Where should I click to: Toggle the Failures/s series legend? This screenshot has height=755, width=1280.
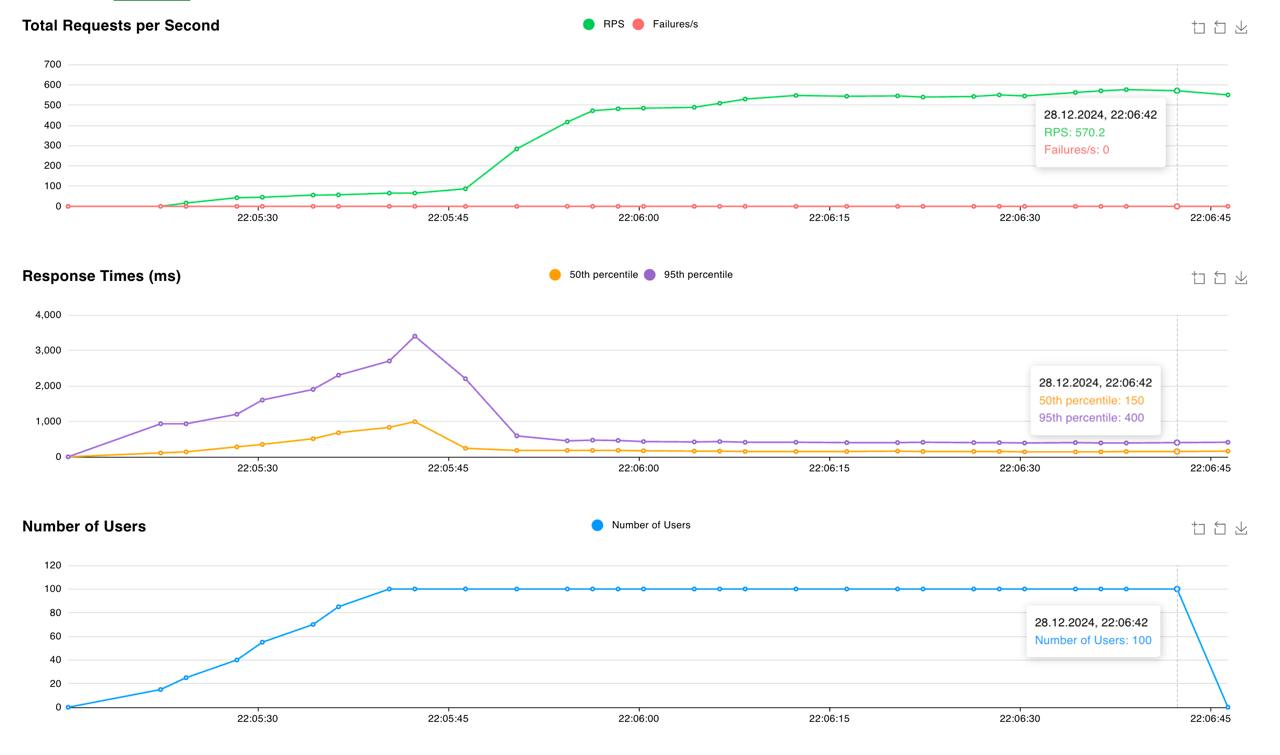tap(665, 24)
